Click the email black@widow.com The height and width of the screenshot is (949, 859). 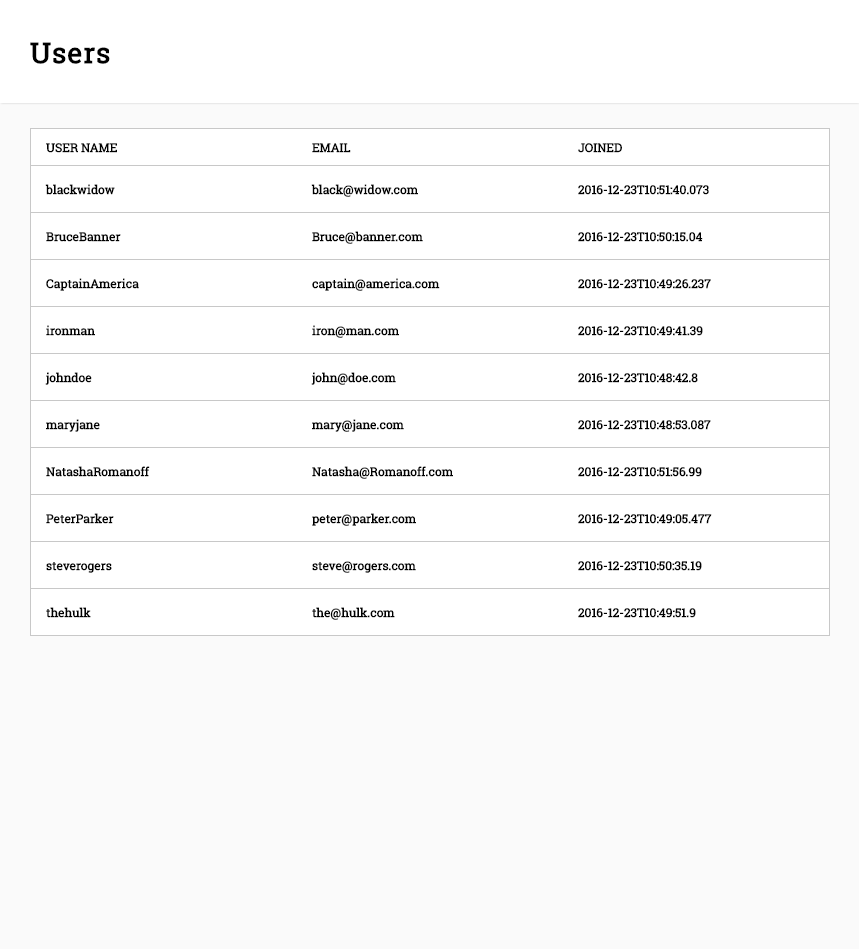[365, 190]
